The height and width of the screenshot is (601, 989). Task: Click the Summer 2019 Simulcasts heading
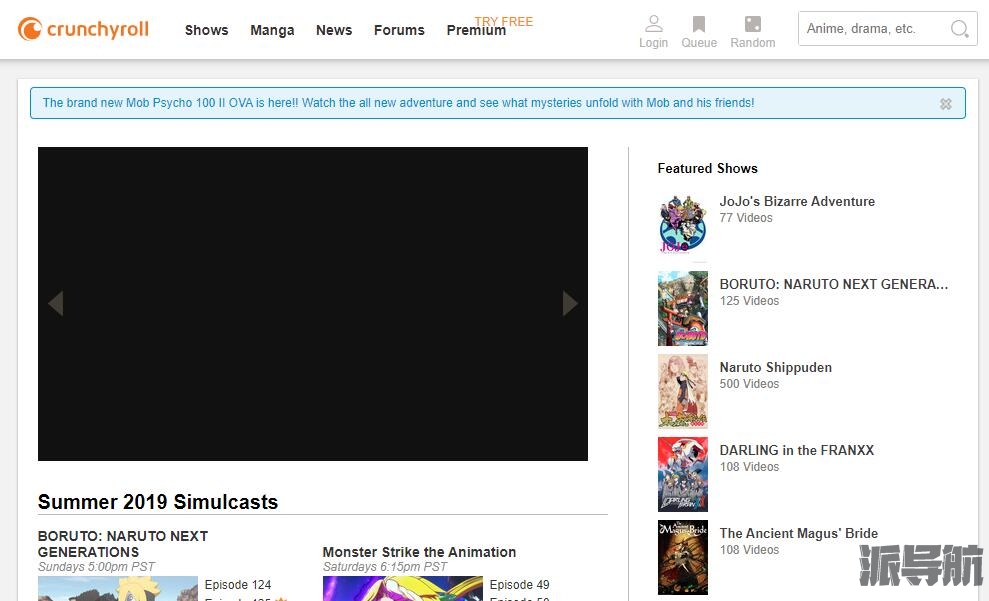158,501
